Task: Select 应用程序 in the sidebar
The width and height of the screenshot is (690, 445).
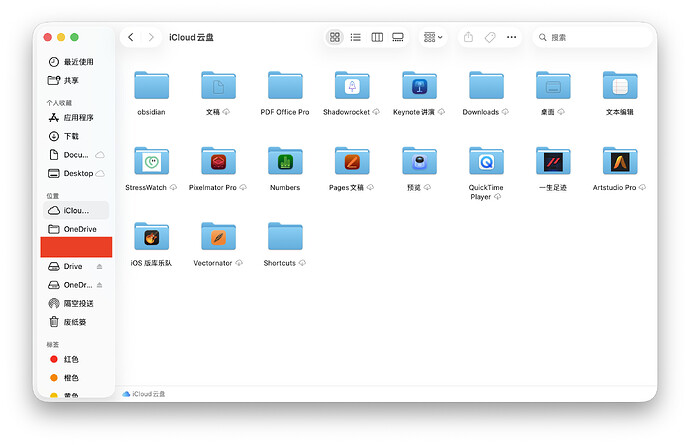Action: [76, 118]
